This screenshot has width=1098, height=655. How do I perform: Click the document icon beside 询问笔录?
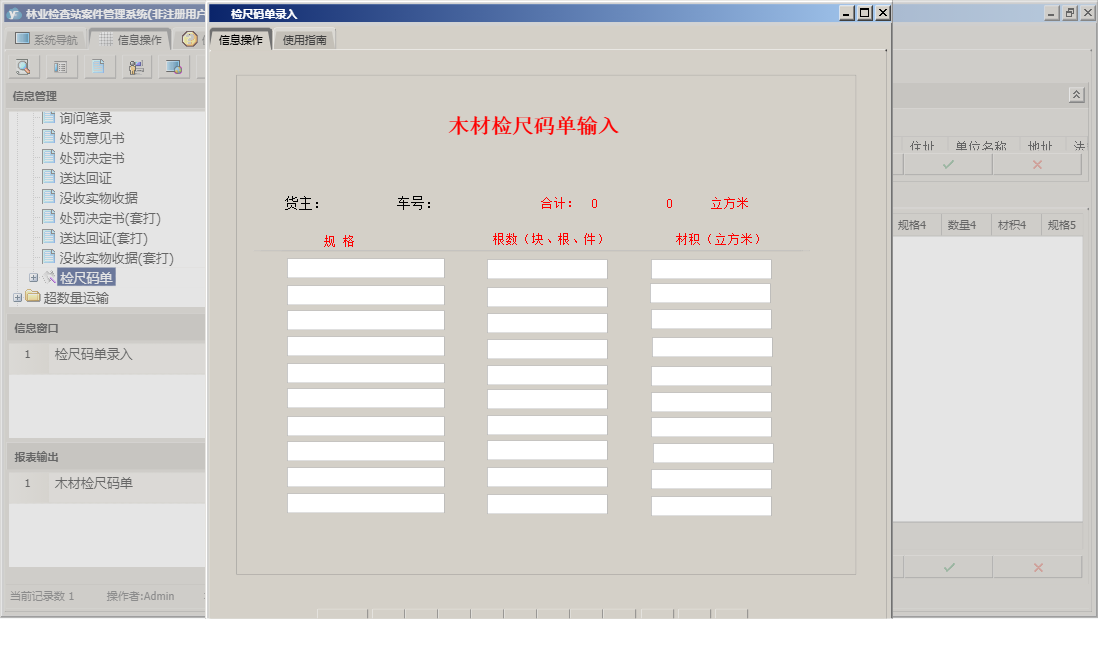pyautogui.click(x=49, y=117)
